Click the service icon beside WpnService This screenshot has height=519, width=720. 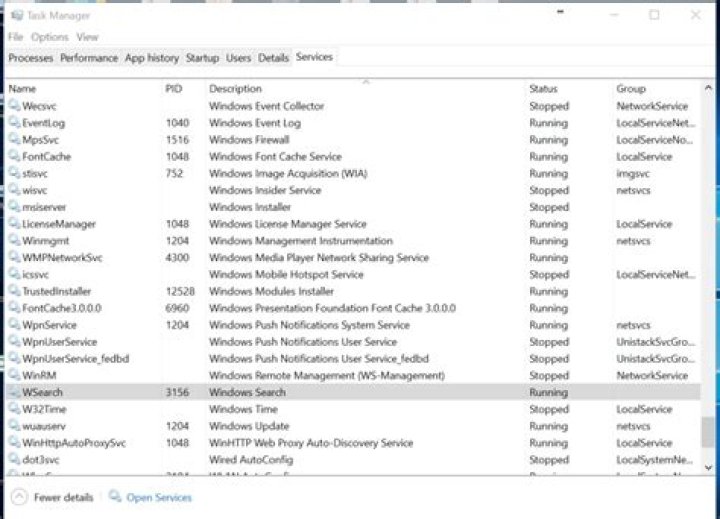[14, 324]
